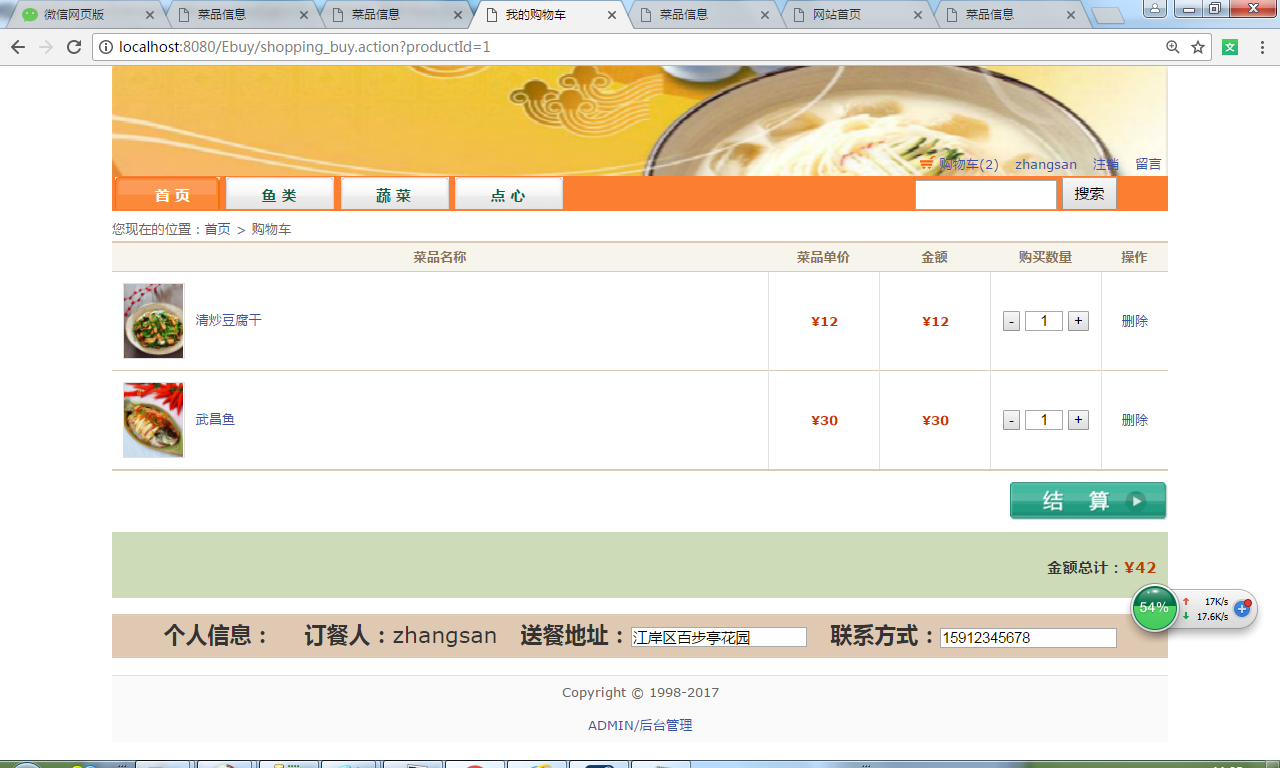Decrease quantity of 武昌鱼

[1011, 420]
